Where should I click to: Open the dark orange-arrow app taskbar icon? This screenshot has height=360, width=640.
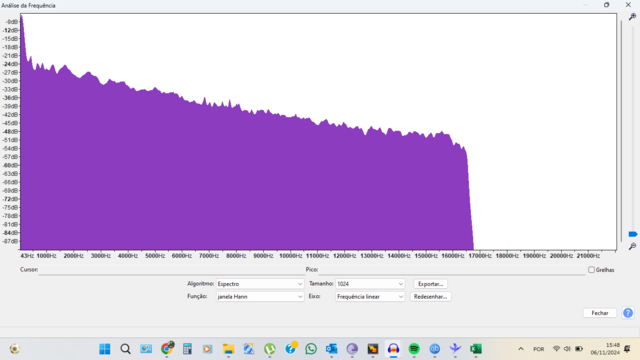373,349
